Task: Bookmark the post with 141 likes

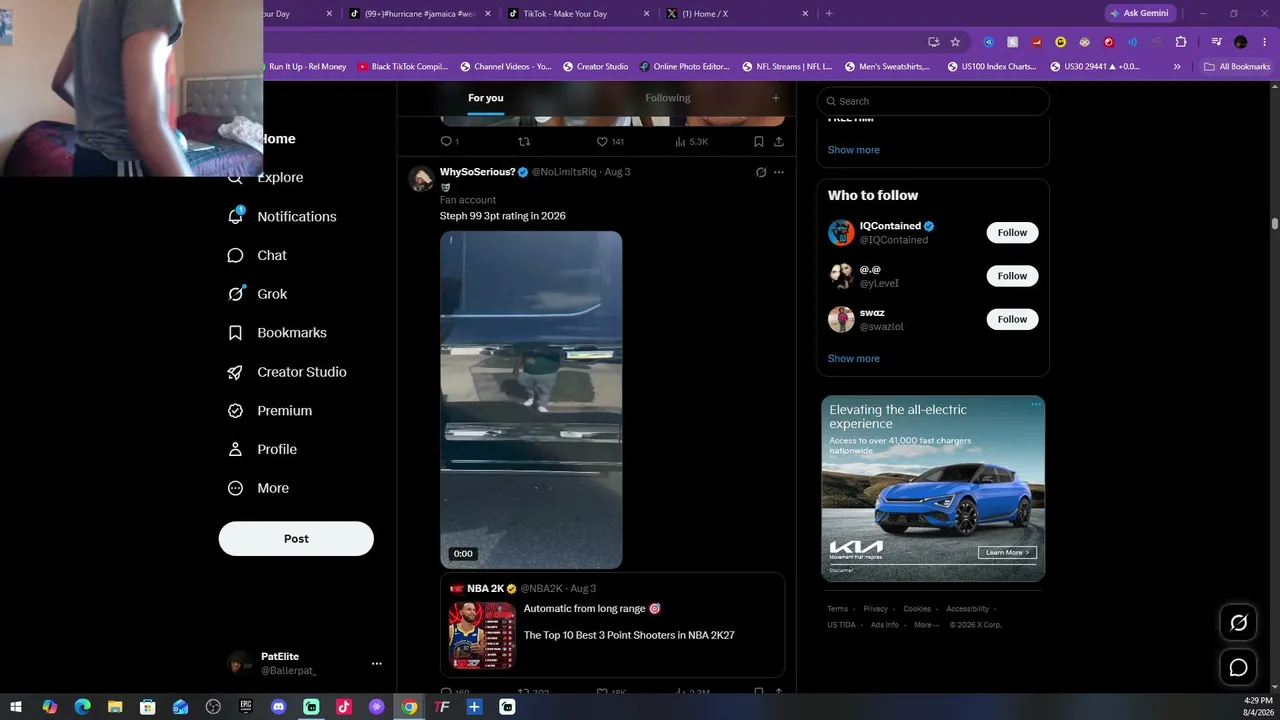Action: 759,142
